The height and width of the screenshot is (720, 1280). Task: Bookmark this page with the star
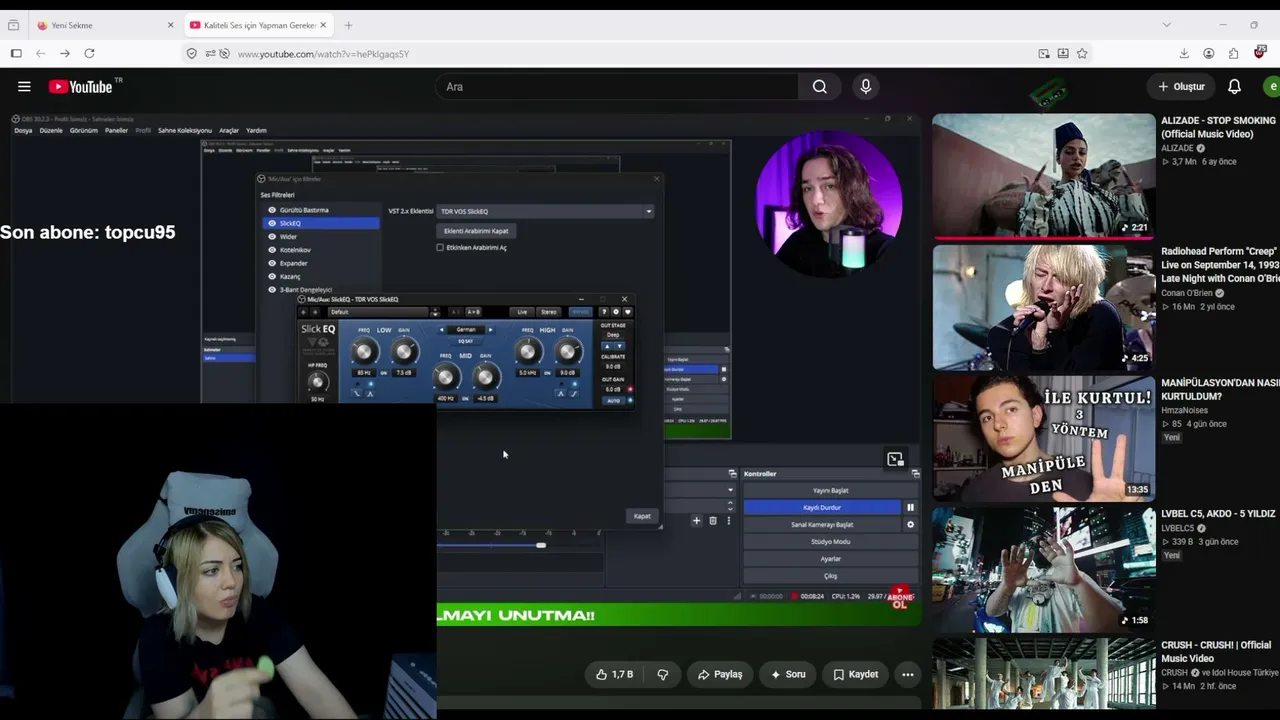[x=1082, y=54]
